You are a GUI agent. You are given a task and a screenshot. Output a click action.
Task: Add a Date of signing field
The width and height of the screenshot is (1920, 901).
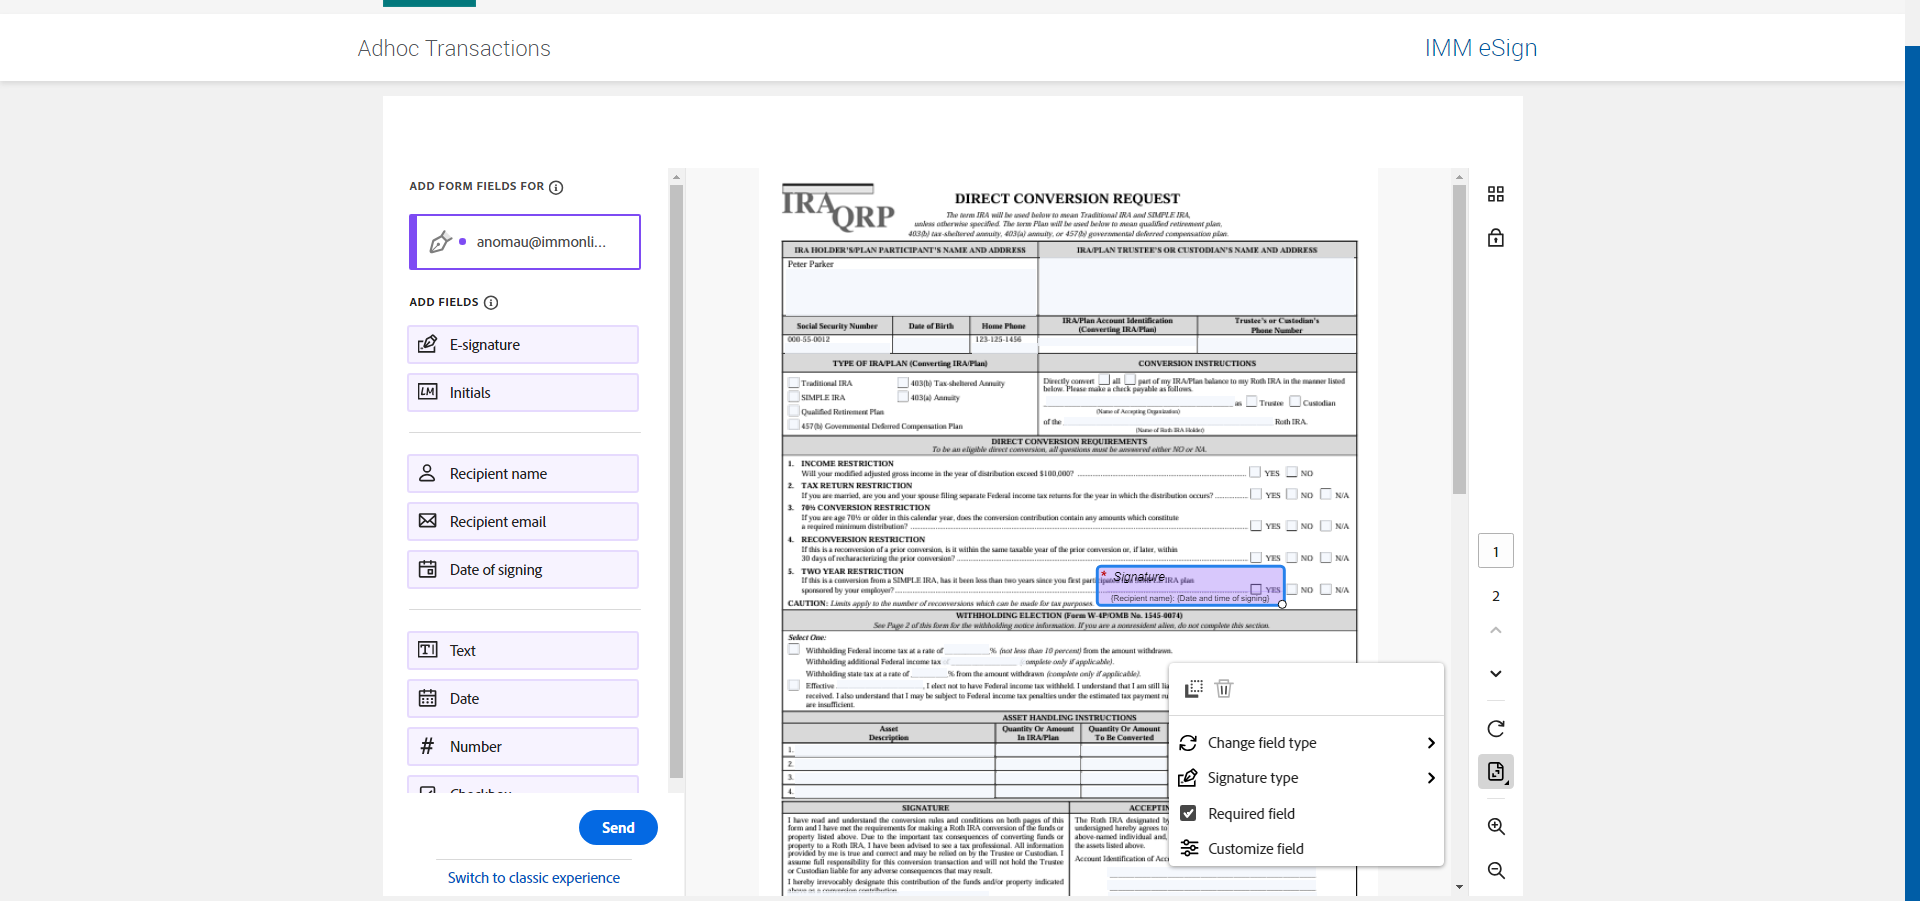coord(523,570)
